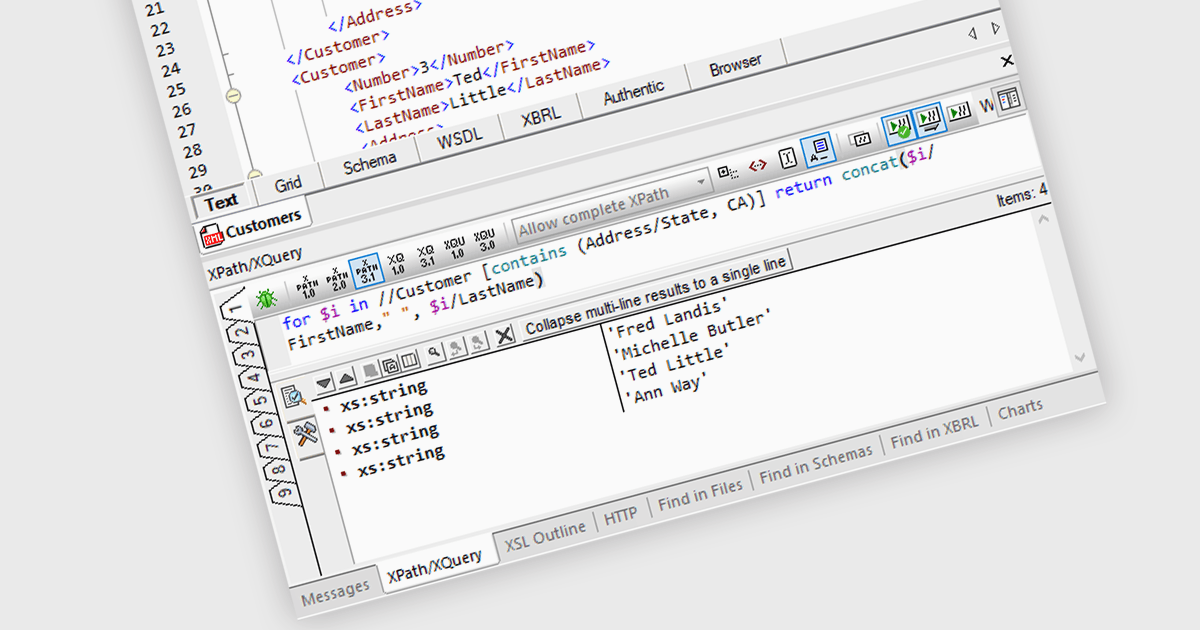This screenshot has height=630, width=1200.
Task: Select expression tab 7
Action: pyautogui.click(x=271, y=447)
